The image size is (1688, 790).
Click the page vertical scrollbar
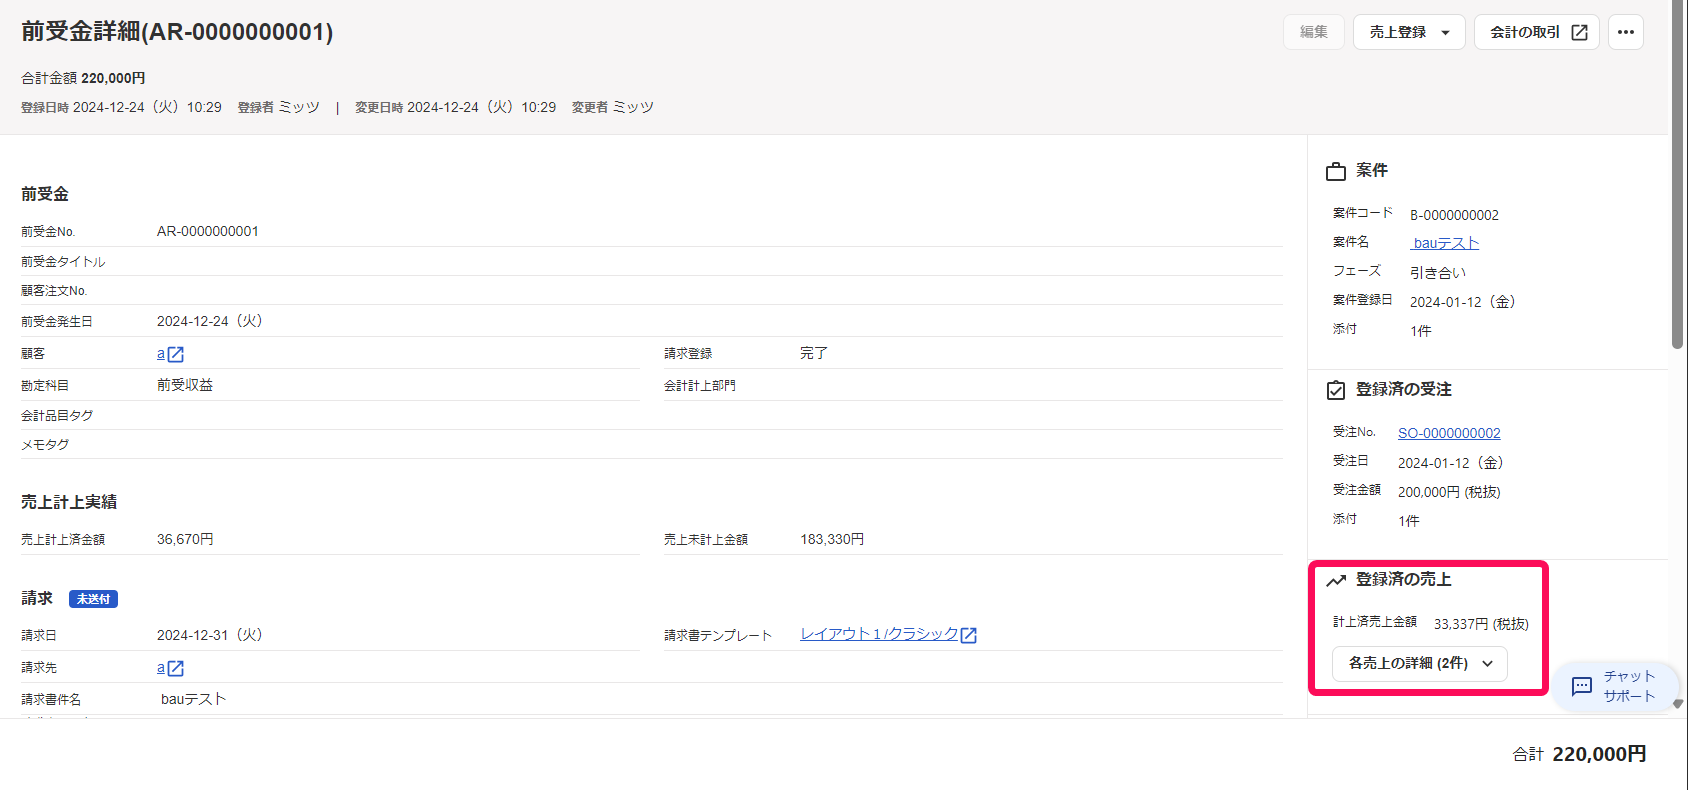tap(1678, 174)
